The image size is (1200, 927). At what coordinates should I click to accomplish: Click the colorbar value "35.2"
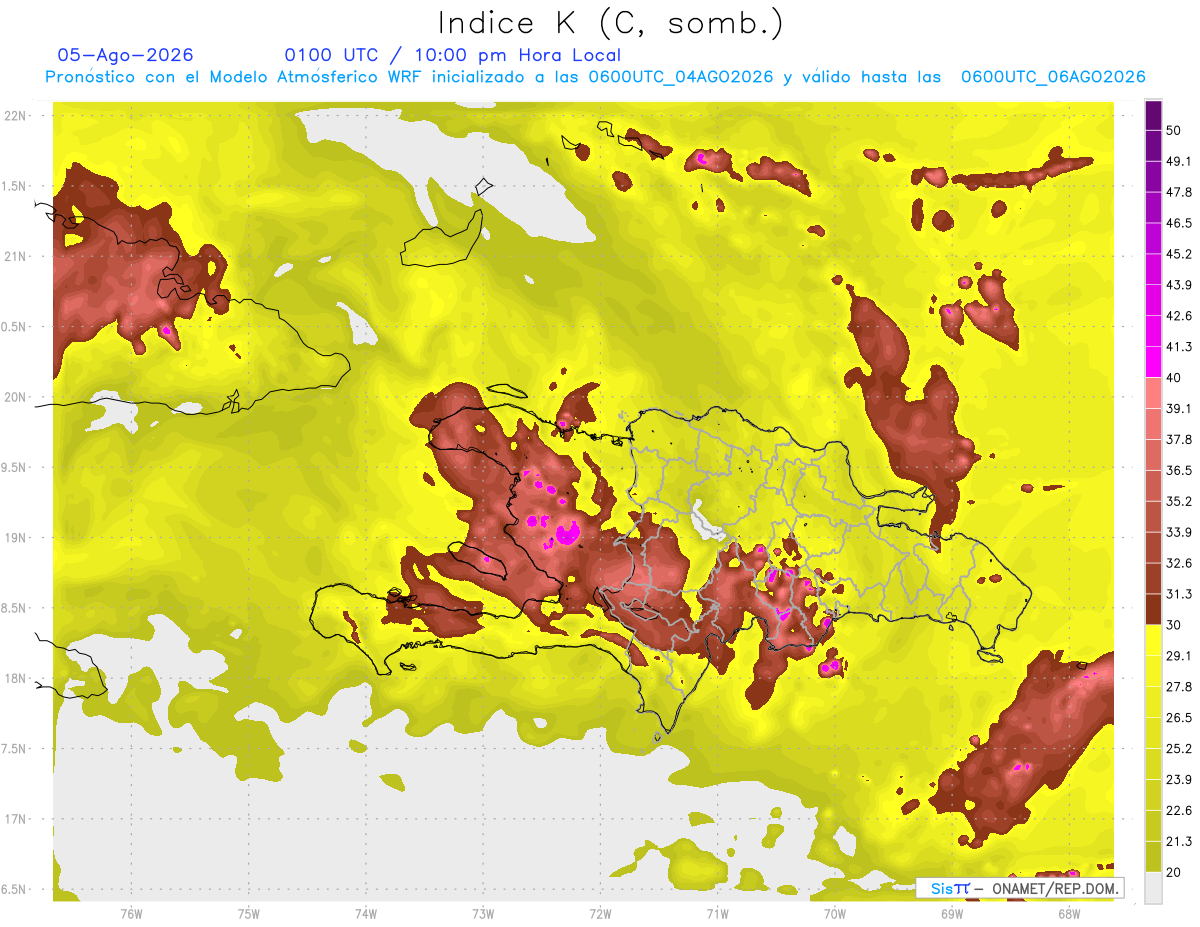pos(1180,501)
